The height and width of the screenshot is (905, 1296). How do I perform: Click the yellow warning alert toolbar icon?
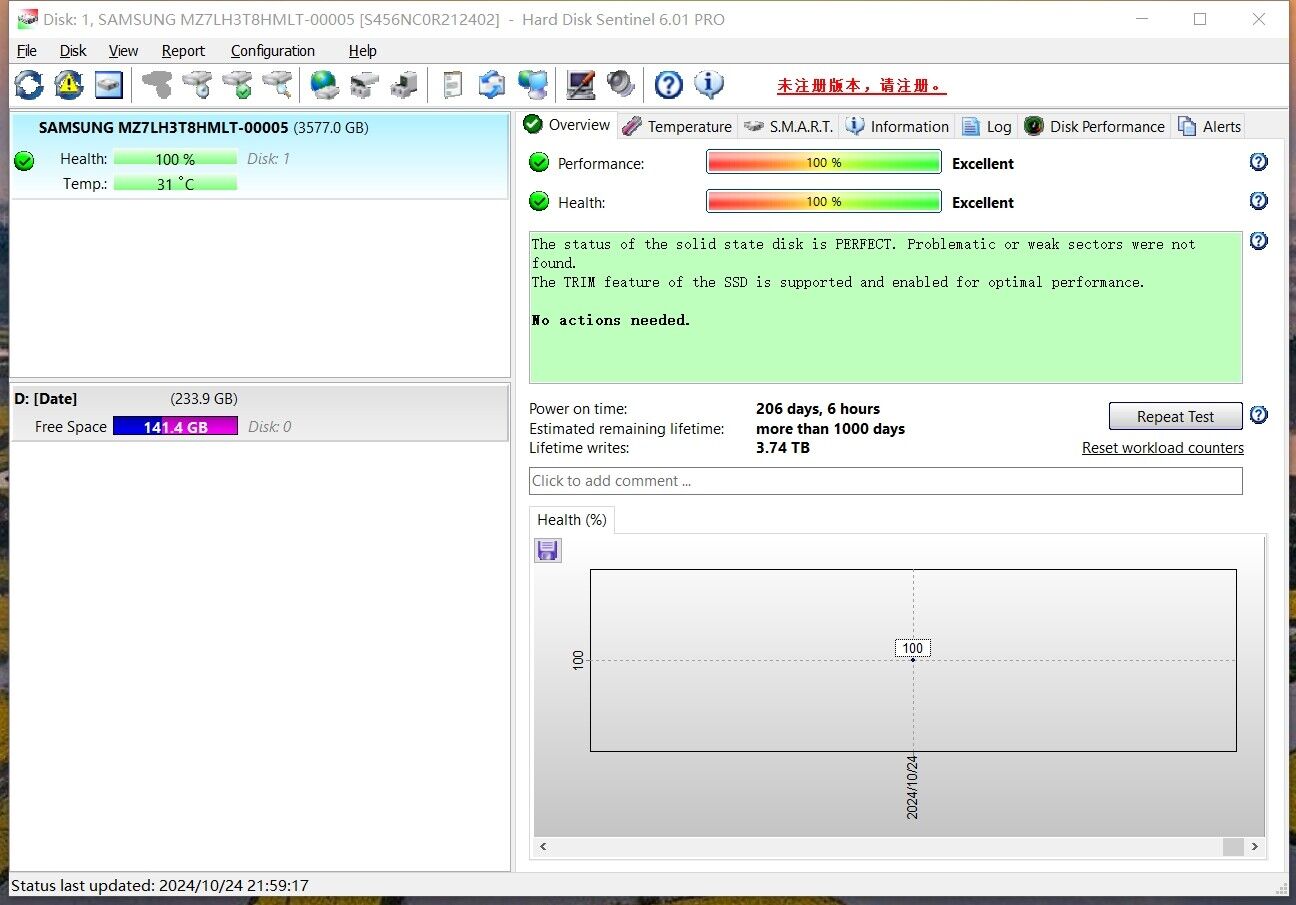coord(69,85)
